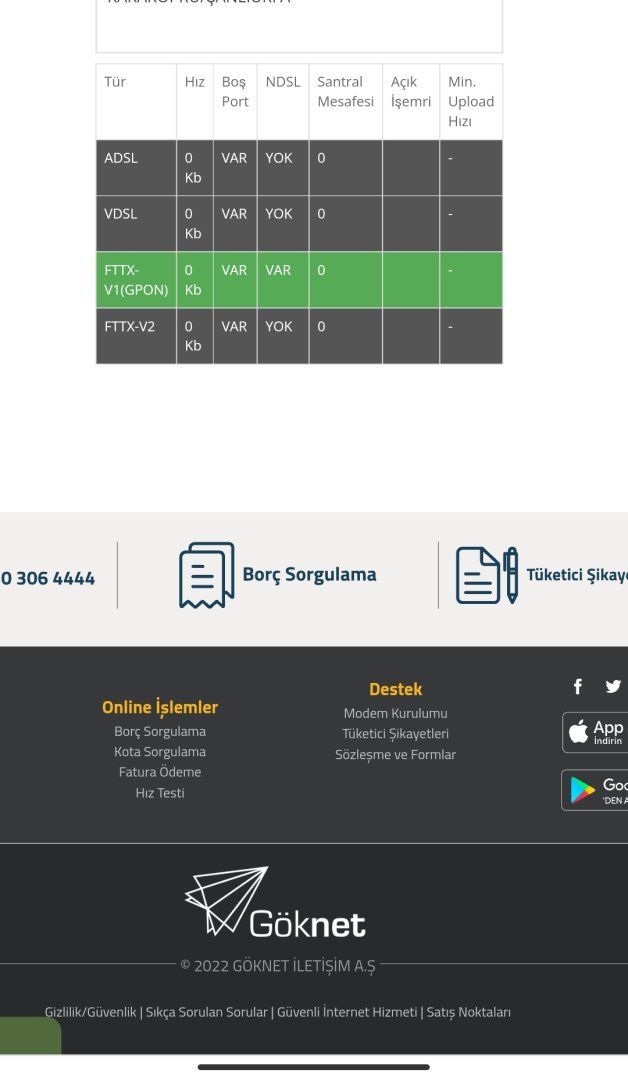
Task: Open Güvenli İnternet Hizmeti footer link
Action: 346,1012
